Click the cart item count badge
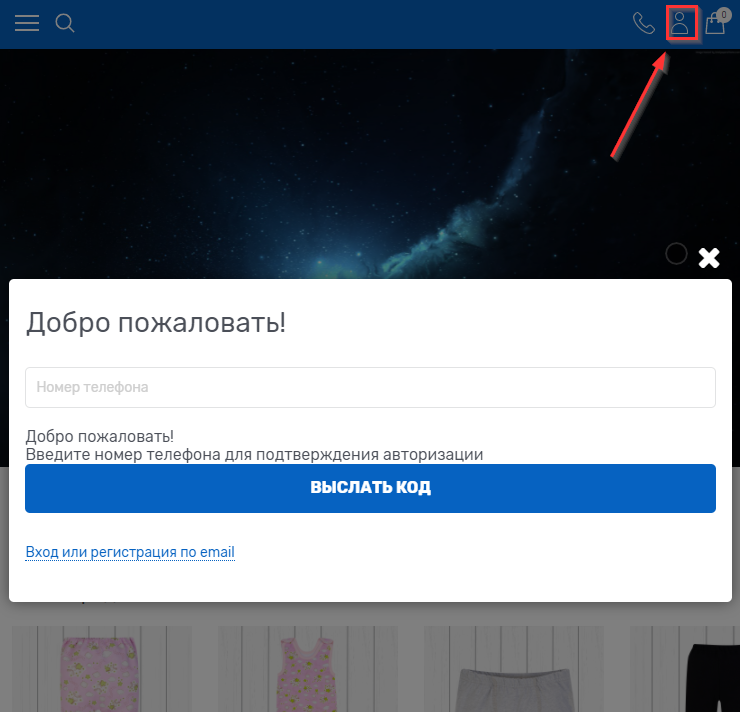740x712 pixels. [x=723, y=14]
